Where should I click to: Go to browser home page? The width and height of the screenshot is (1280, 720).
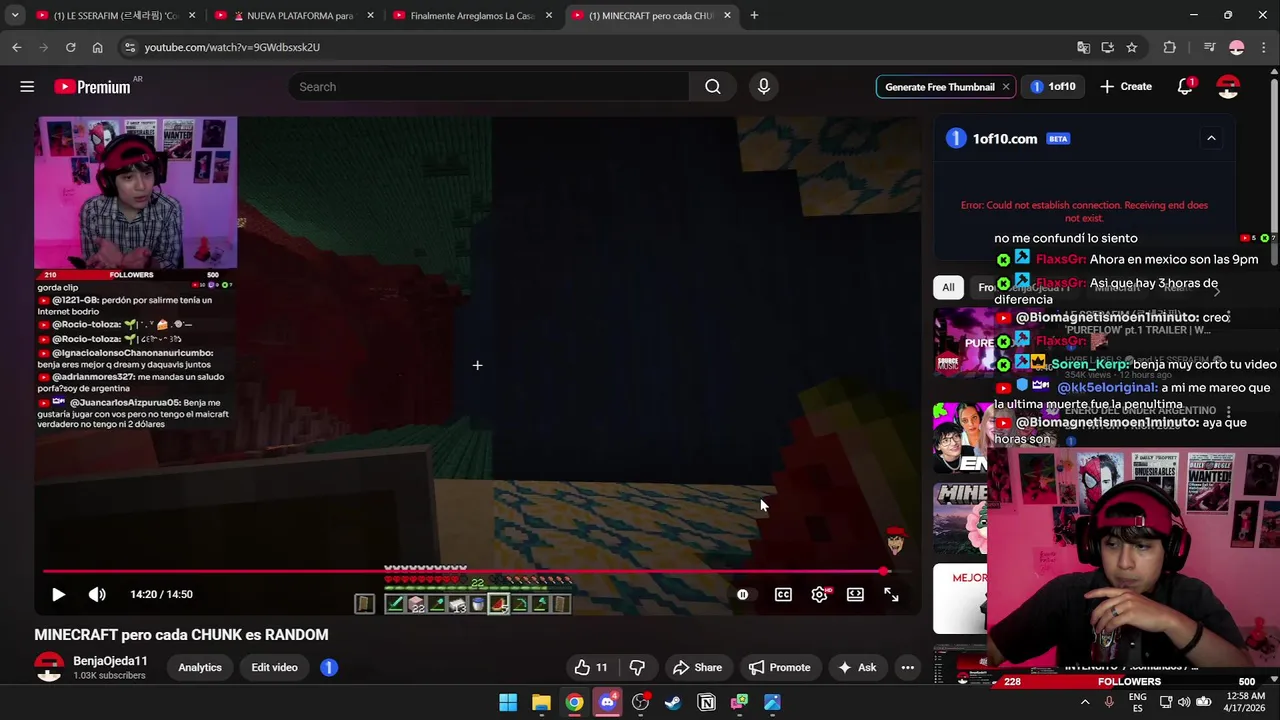click(97, 47)
